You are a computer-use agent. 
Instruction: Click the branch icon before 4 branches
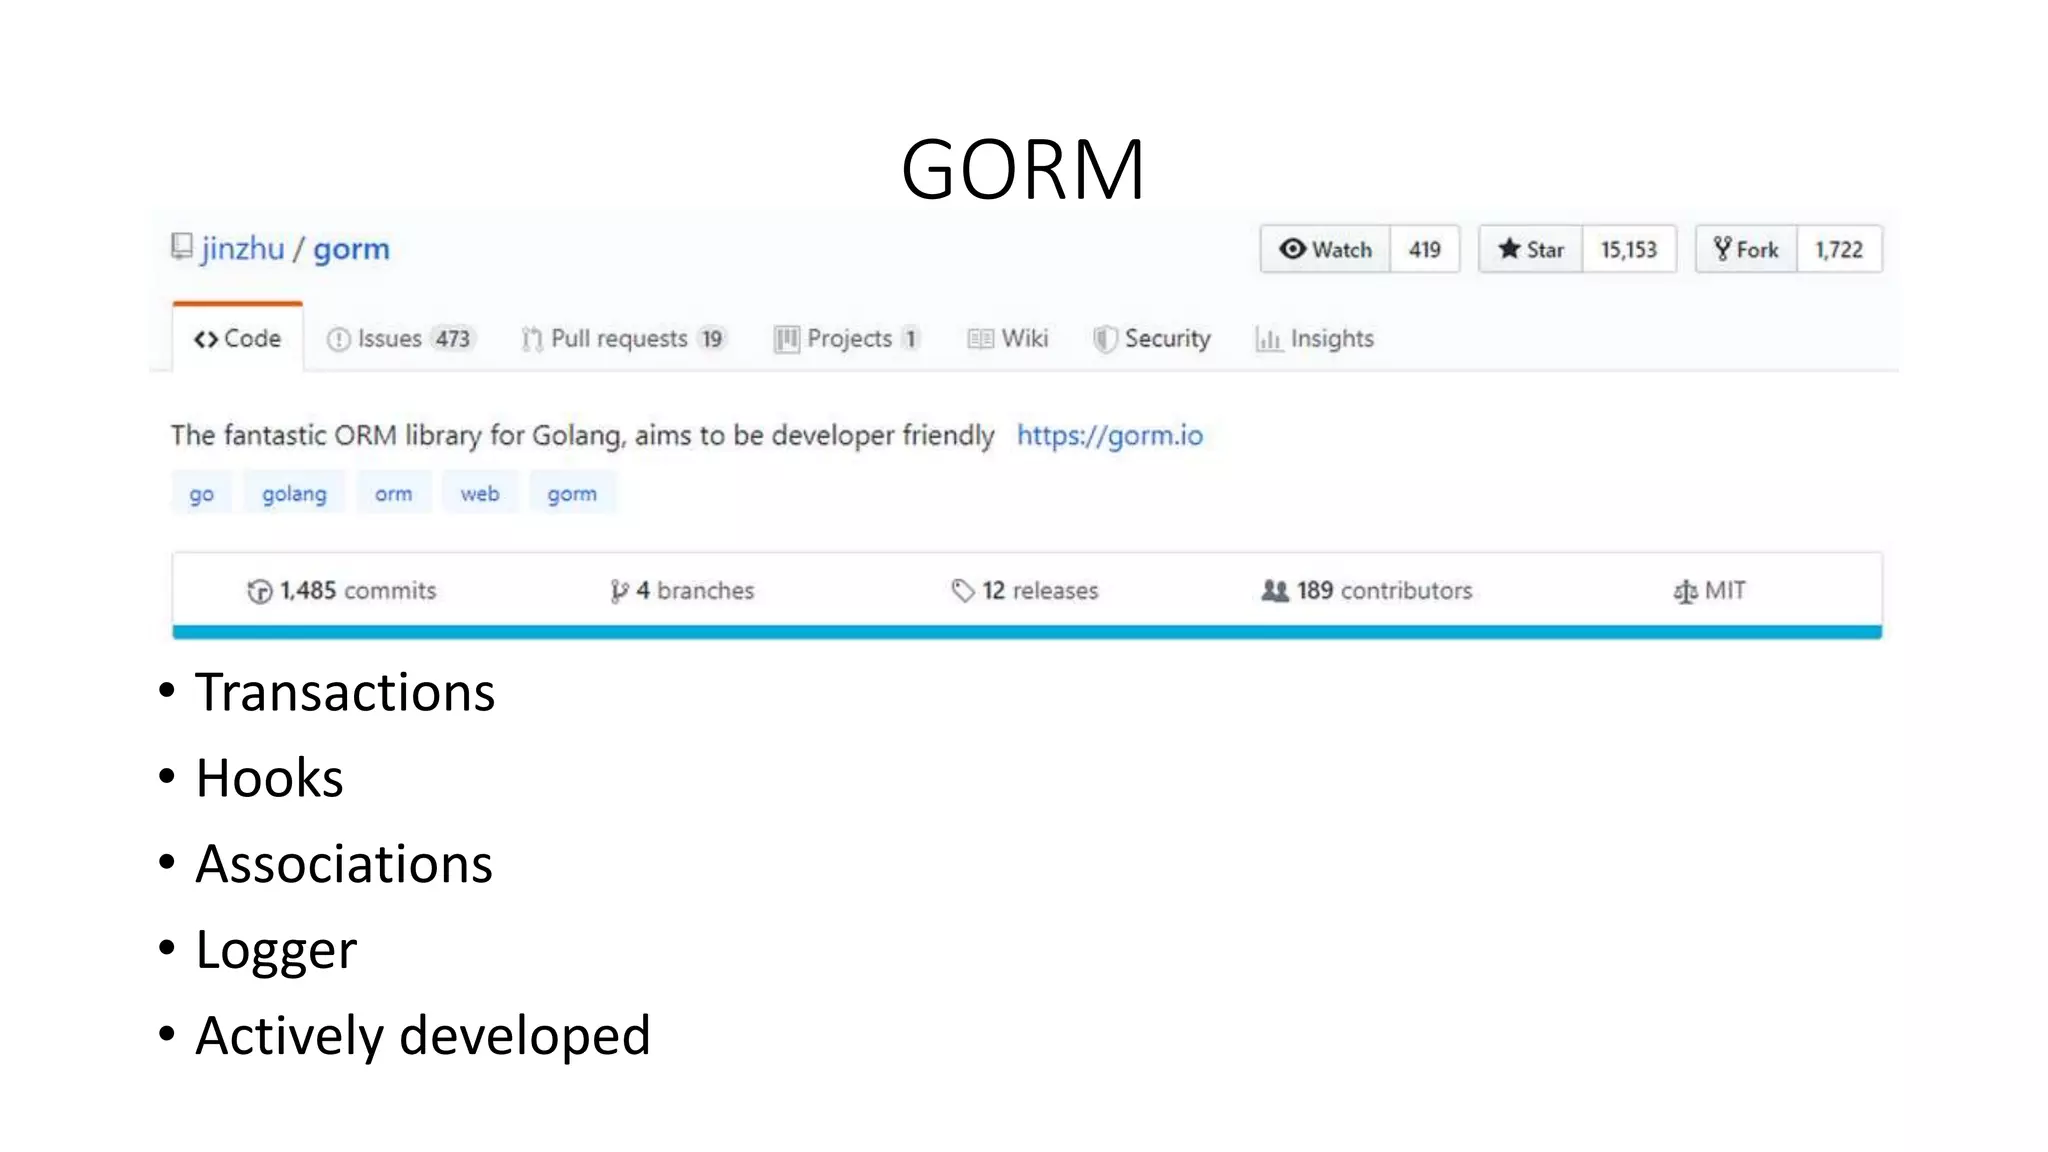619,592
